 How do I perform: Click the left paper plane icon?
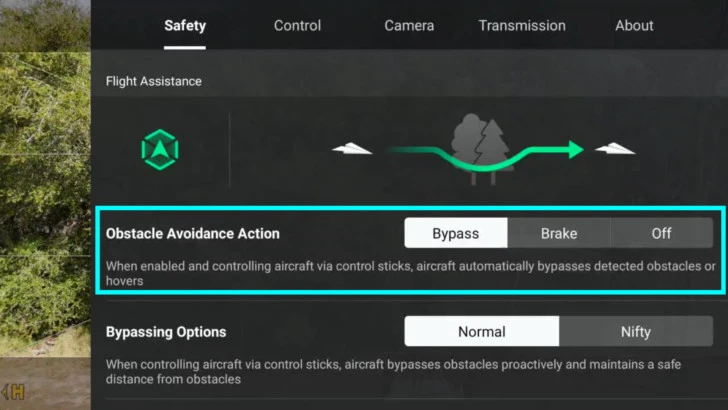[x=352, y=149]
